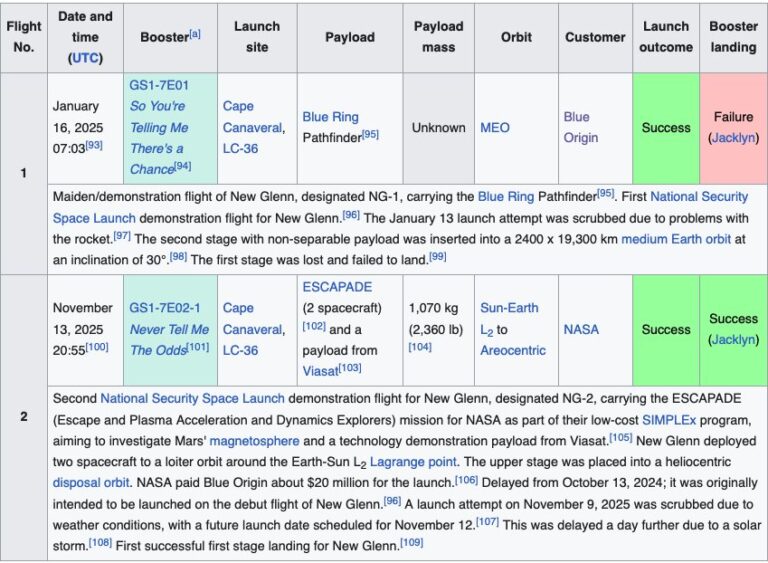Open the ESCAPADE payload link
Viewport: 768px width, 563px height.
click(x=337, y=287)
